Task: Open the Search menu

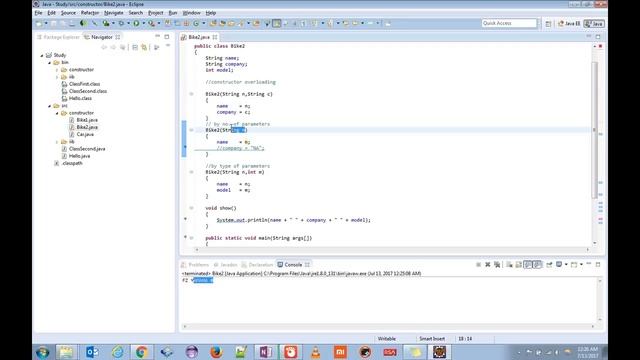Action: click(x=136, y=13)
